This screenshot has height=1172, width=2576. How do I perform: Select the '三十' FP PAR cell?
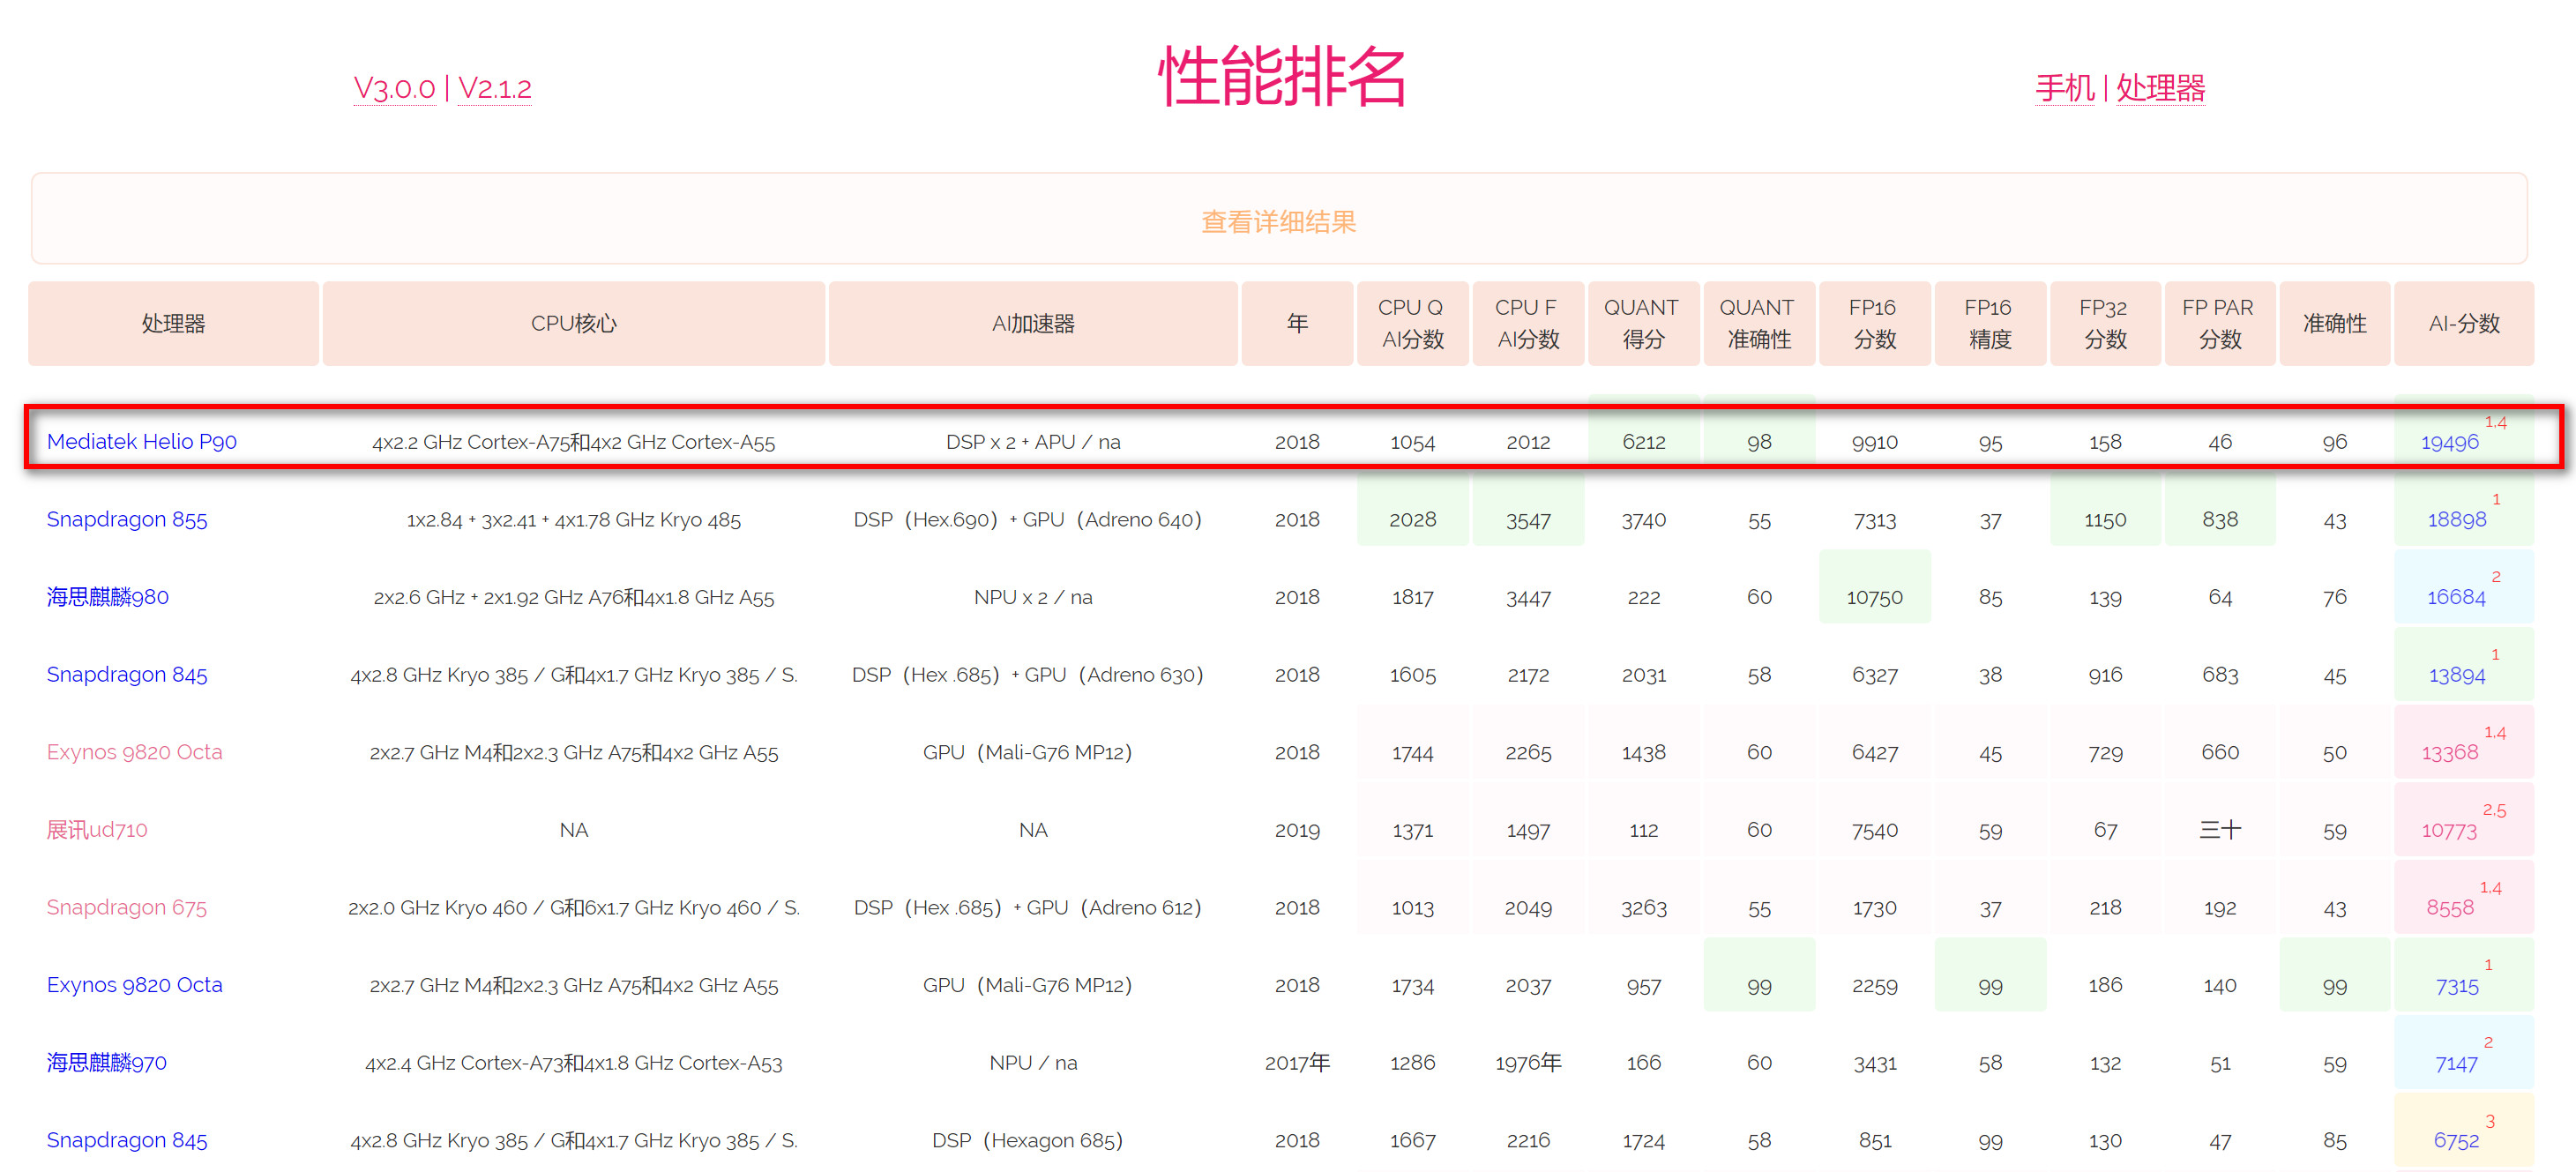(x=2220, y=830)
